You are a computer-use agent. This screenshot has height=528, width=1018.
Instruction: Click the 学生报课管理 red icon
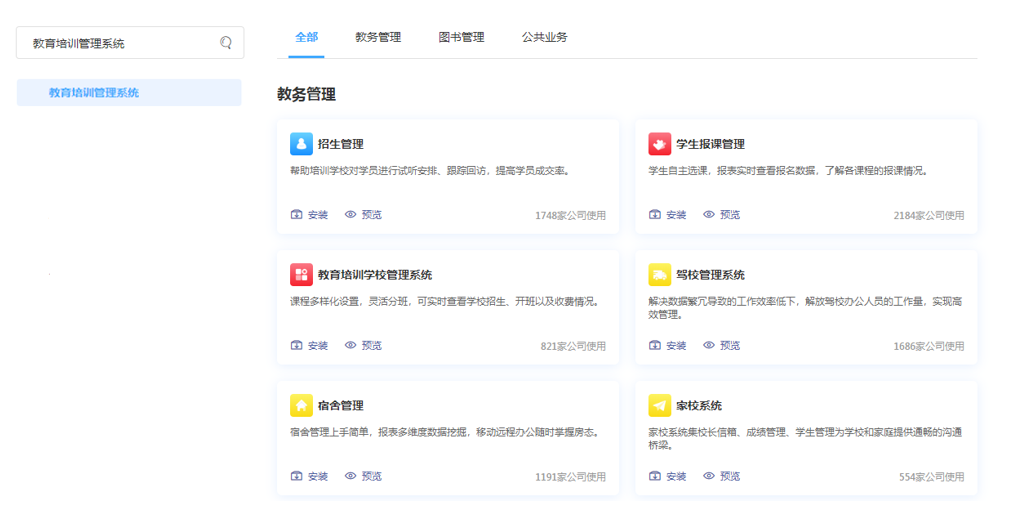[x=659, y=144]
